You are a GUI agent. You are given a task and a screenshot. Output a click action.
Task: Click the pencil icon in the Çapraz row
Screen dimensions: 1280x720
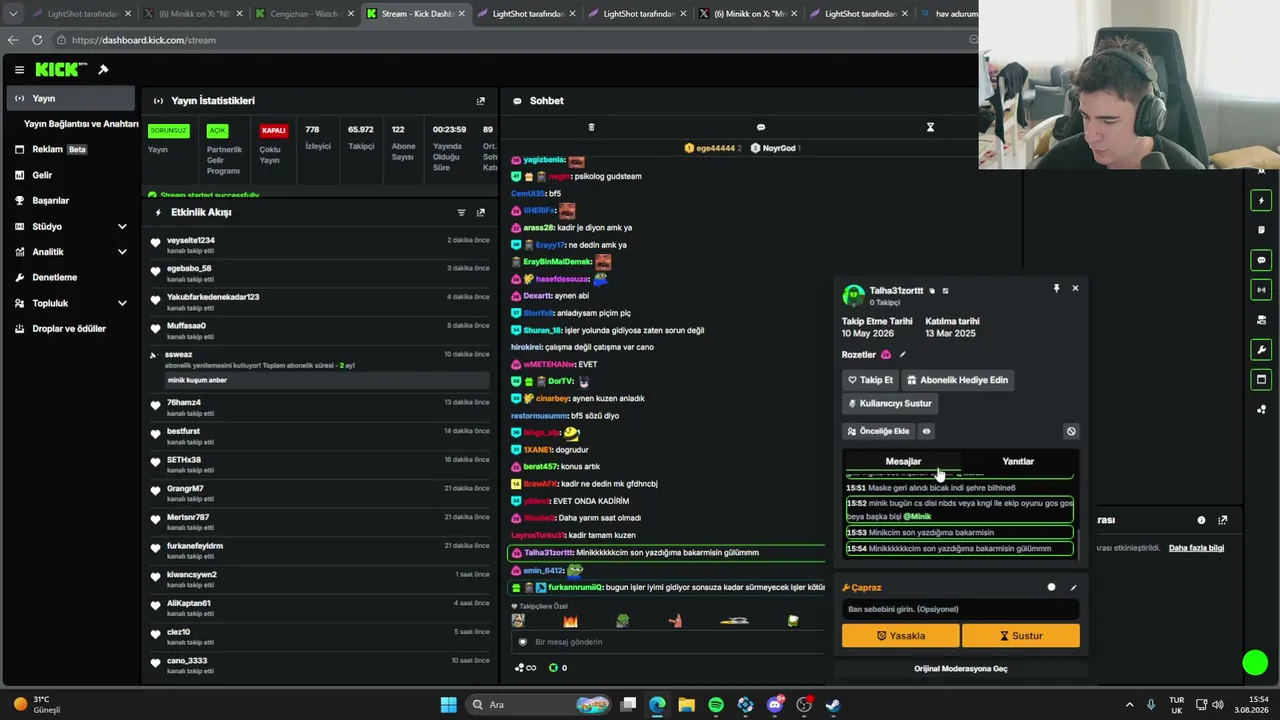click(x=1073, y=587)
